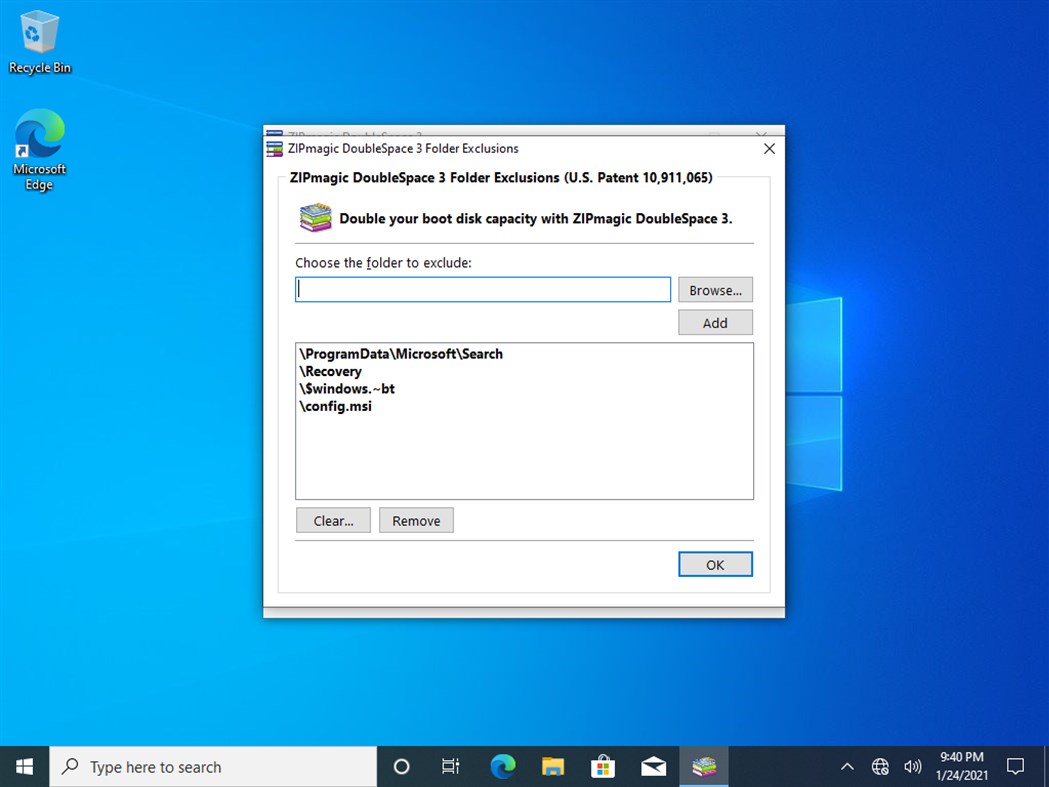The height and width of the screenshot is (787, 1049).
Task: Click Clear to empty the exclusion list
Action: point(332,520)
